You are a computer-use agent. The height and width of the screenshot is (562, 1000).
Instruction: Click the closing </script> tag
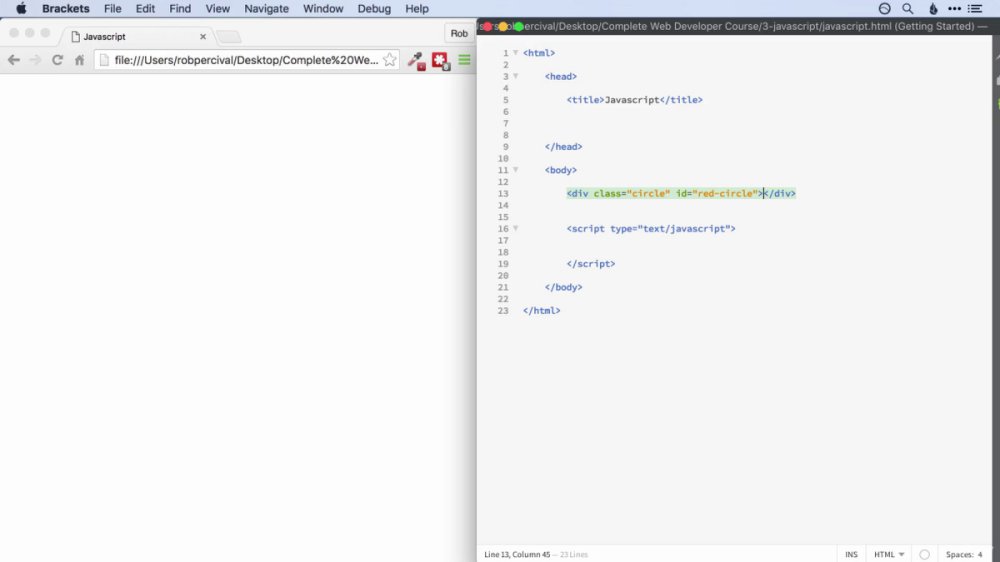(591, 263)
